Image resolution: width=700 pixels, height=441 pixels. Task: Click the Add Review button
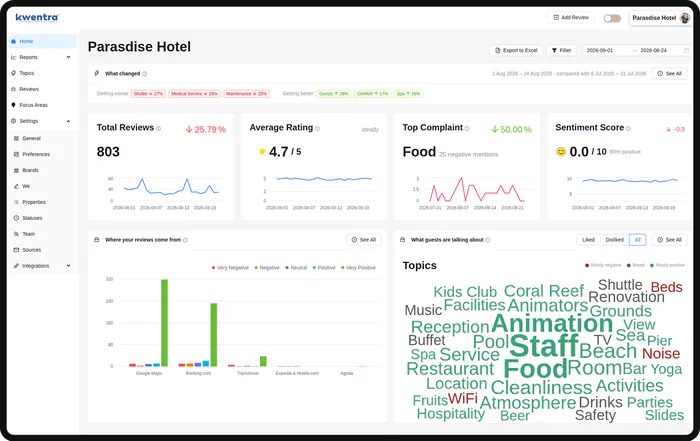[571, 17]
